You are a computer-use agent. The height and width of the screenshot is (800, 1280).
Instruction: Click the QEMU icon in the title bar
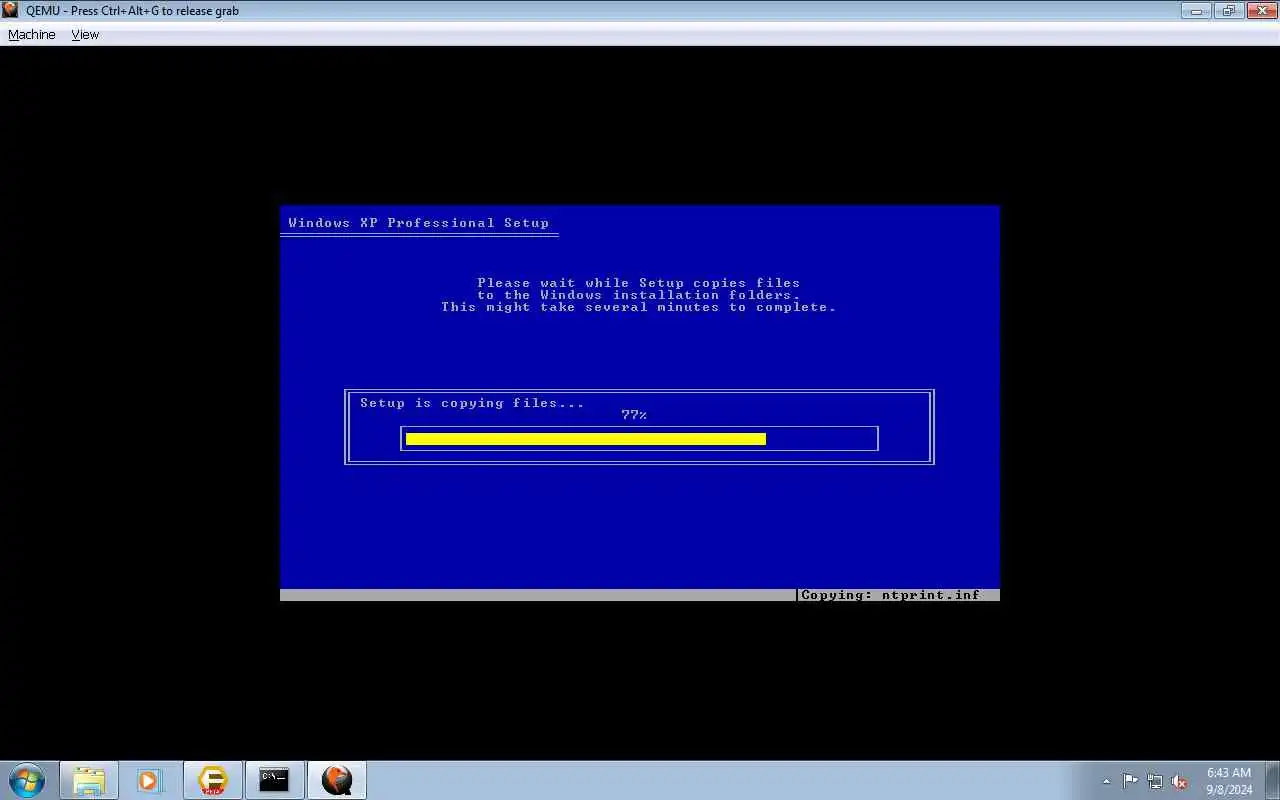coord(10,10)
